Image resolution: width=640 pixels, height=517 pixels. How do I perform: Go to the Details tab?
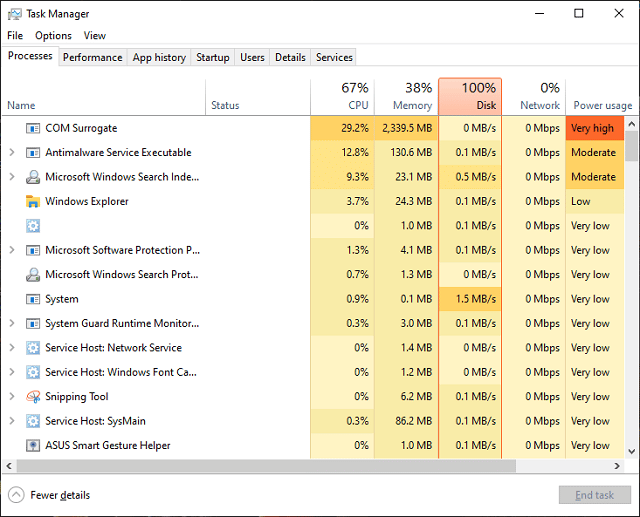(290, 58)
